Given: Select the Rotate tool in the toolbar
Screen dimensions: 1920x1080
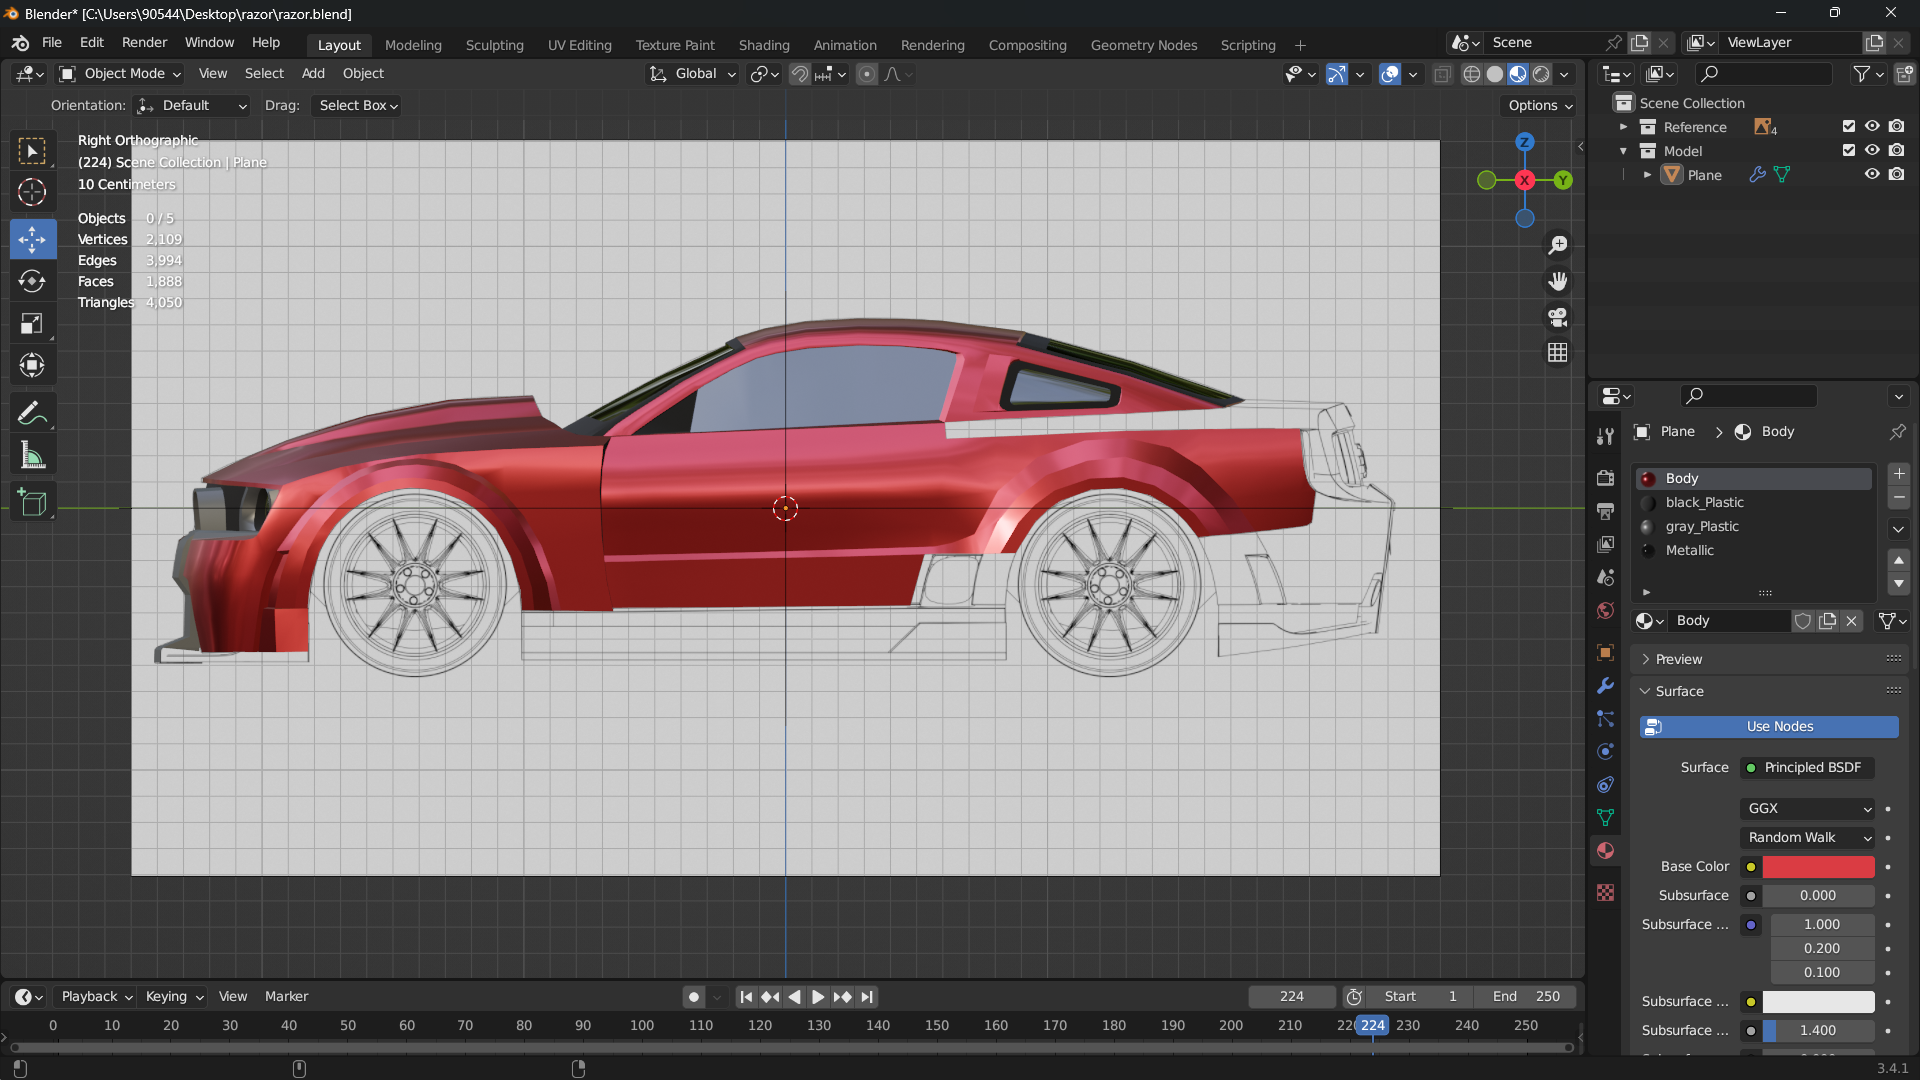Looking at the screenshot, I should [32, 281].
